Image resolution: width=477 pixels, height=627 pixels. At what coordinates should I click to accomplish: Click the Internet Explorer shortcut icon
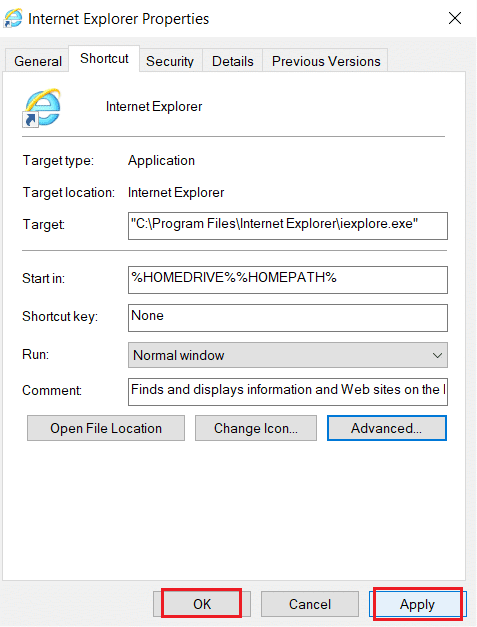click(42, 108)
